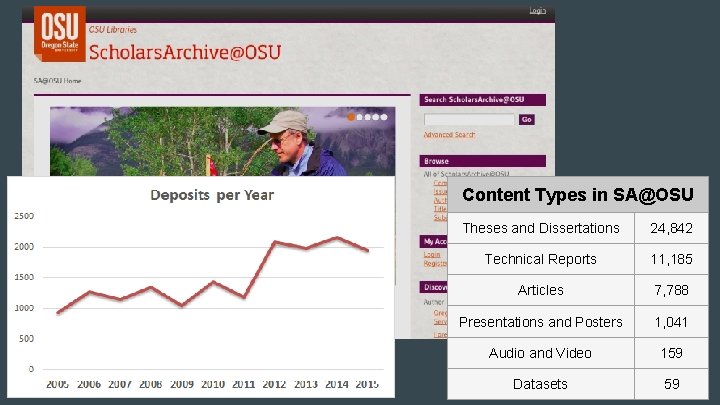This screenshot has height=405, width=720.
Task: Click the 2012 peak on the line chart
Action: (x=275, y=242)
